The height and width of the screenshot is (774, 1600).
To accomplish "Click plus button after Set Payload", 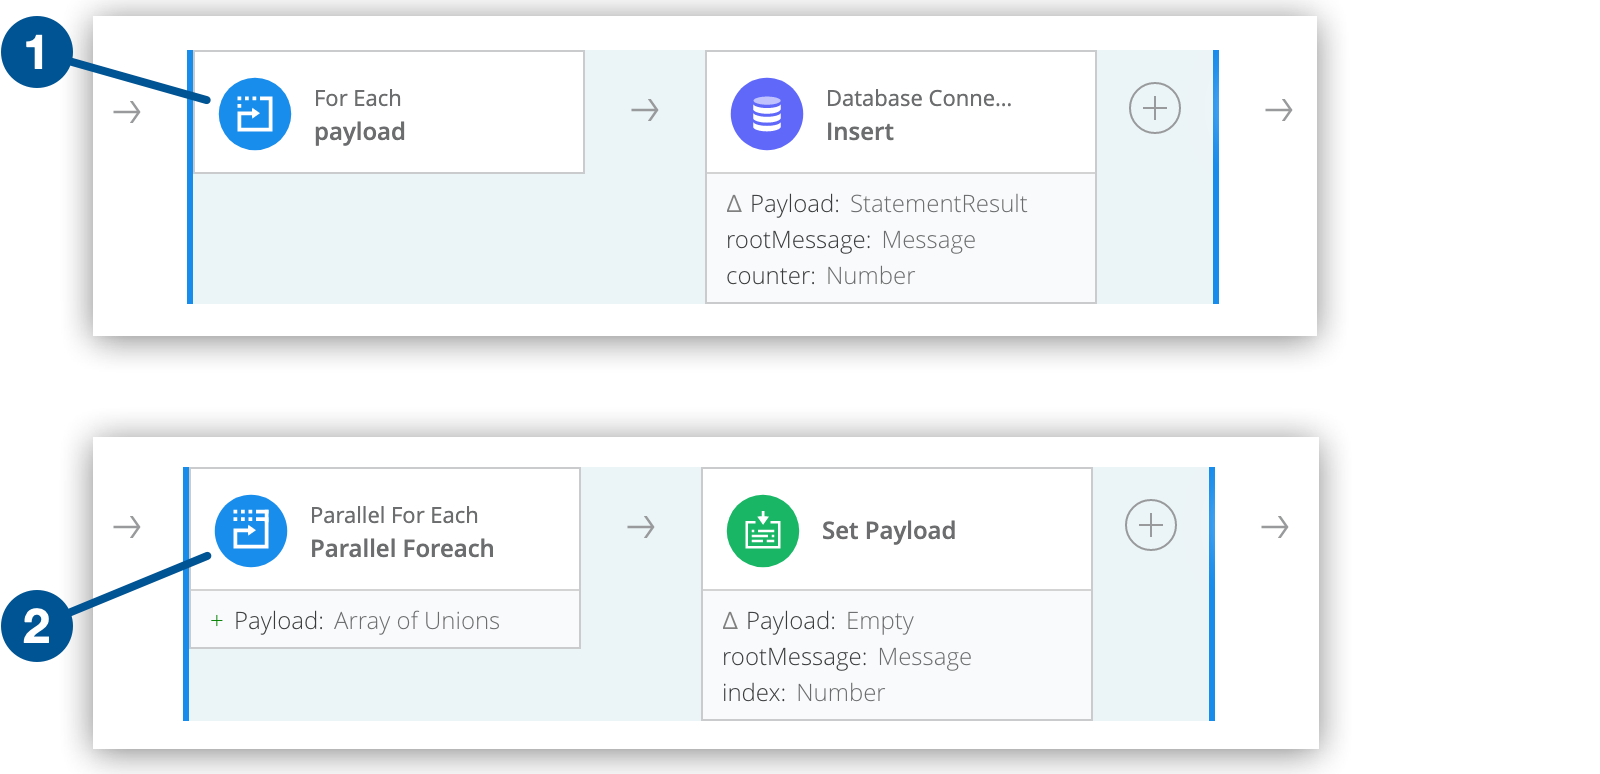I will tap(1150, 525).
